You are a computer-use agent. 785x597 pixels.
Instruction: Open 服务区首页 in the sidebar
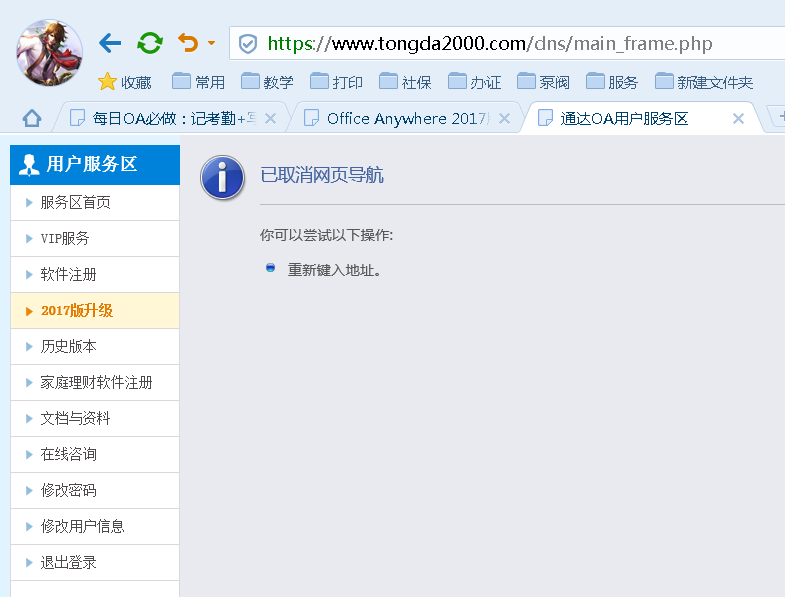pos(76,203)
